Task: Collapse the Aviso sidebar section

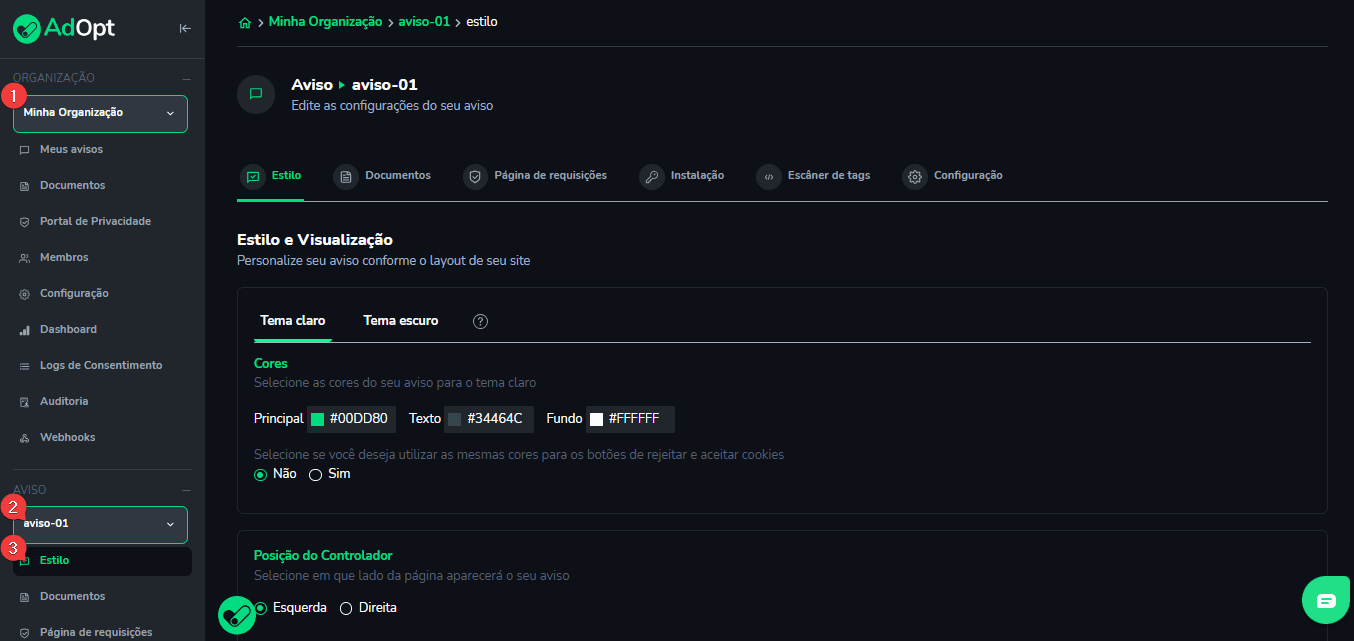Action: tap(186, 490)
